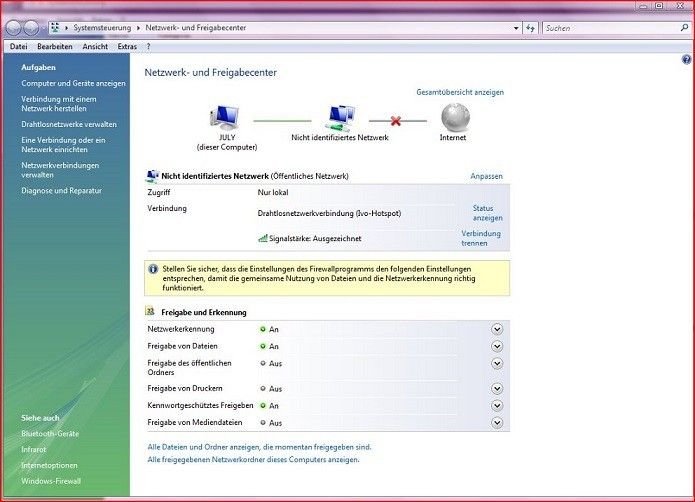Viewport: 695px width, 502px height.
Task: Open Windows-Firewall link
Action: (51, 481)
